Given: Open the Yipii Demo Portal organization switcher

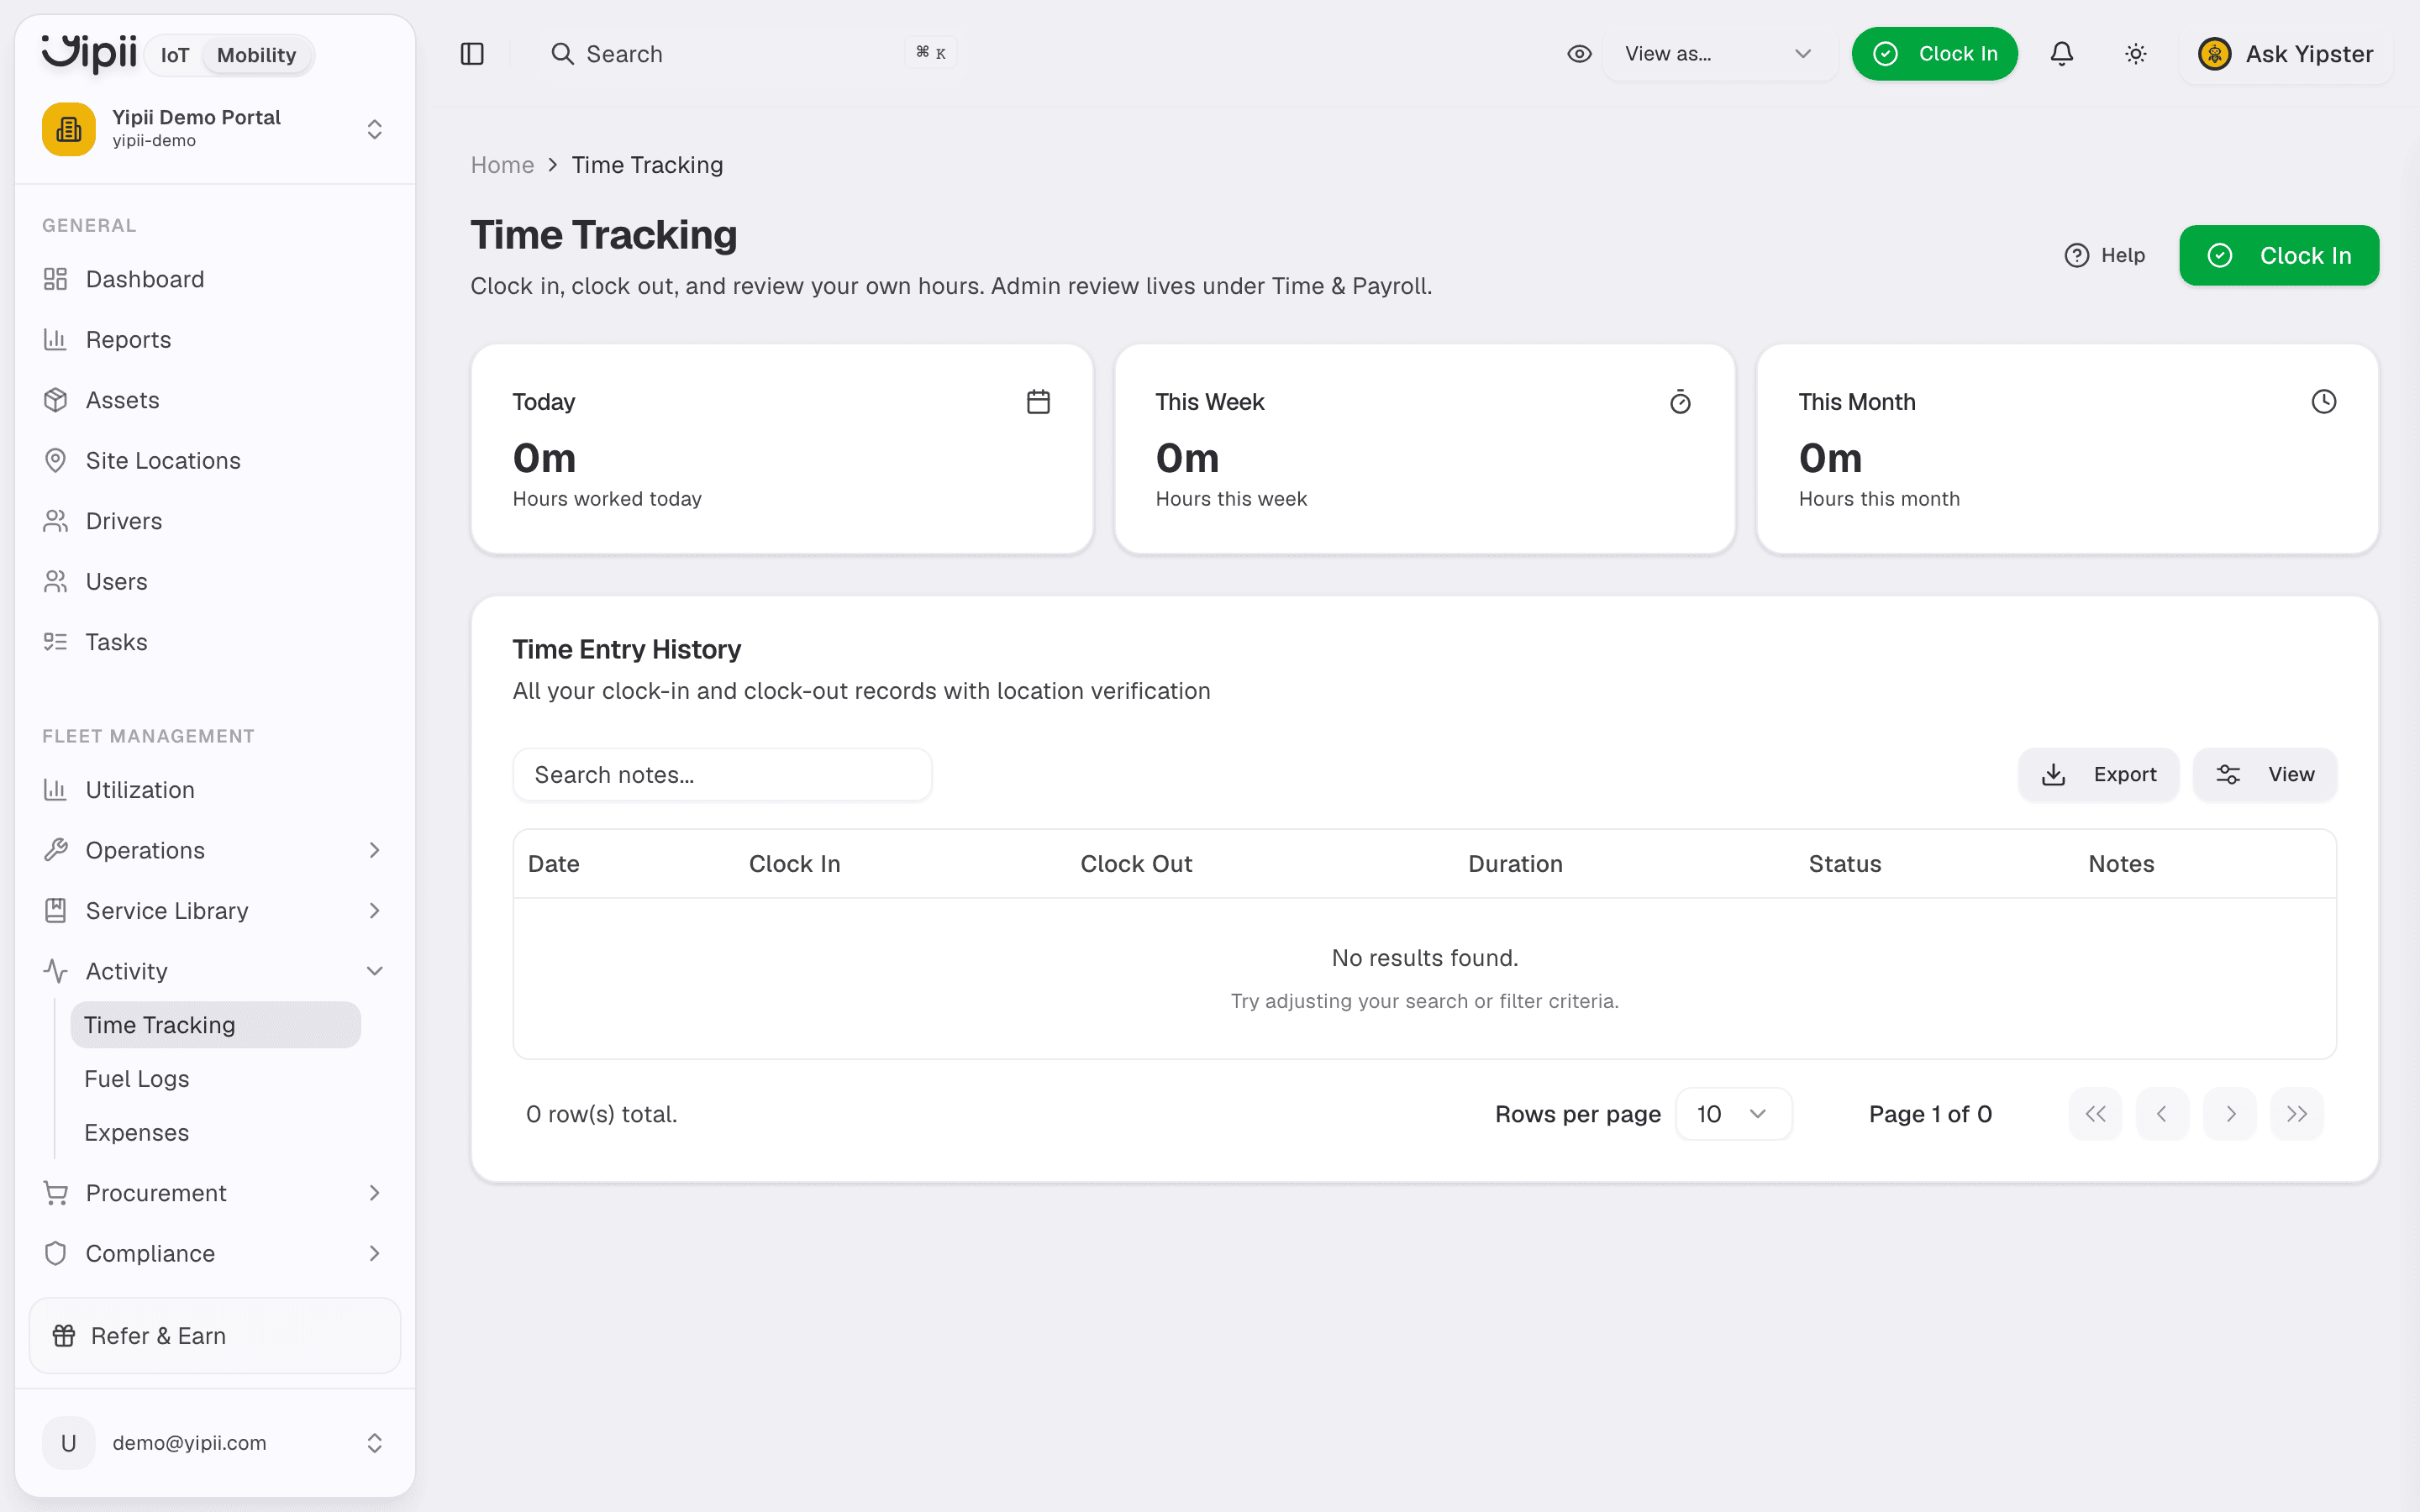Looking at the screenshot, I should click(x=214, y=129).
